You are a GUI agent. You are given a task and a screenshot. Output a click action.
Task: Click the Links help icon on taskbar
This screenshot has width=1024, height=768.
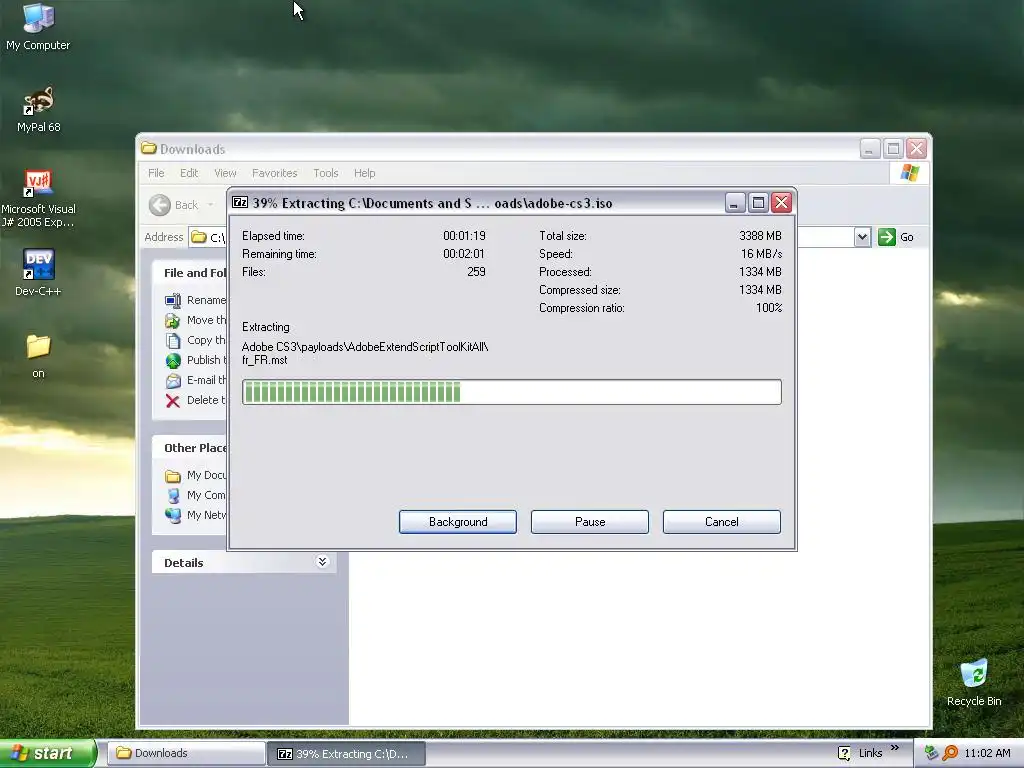coord(844,754)
